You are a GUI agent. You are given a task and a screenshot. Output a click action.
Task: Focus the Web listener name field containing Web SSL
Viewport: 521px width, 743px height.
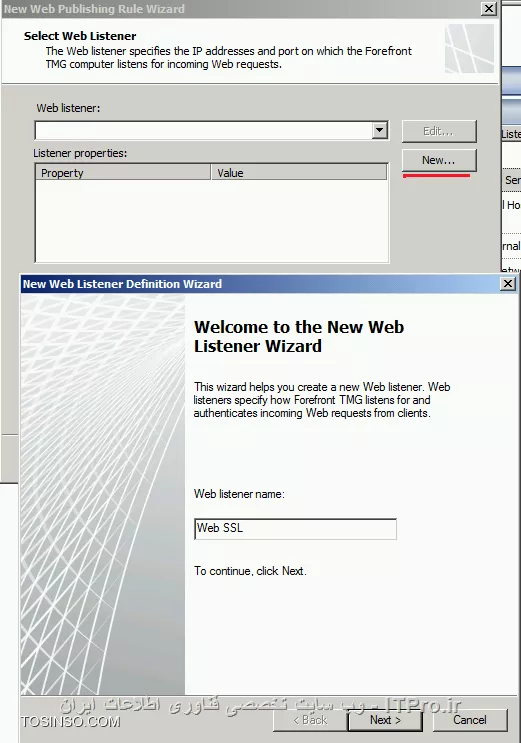(295, 529)
